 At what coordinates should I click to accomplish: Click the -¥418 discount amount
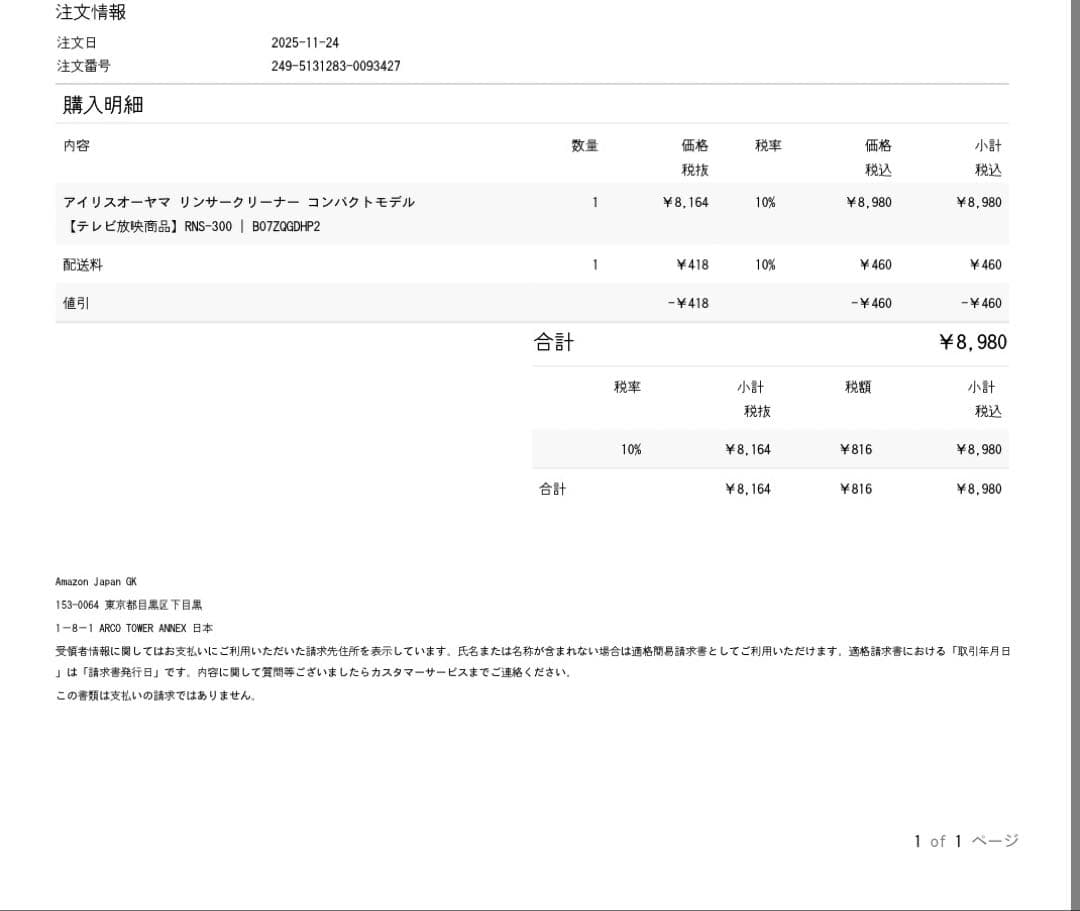(688, 303)
